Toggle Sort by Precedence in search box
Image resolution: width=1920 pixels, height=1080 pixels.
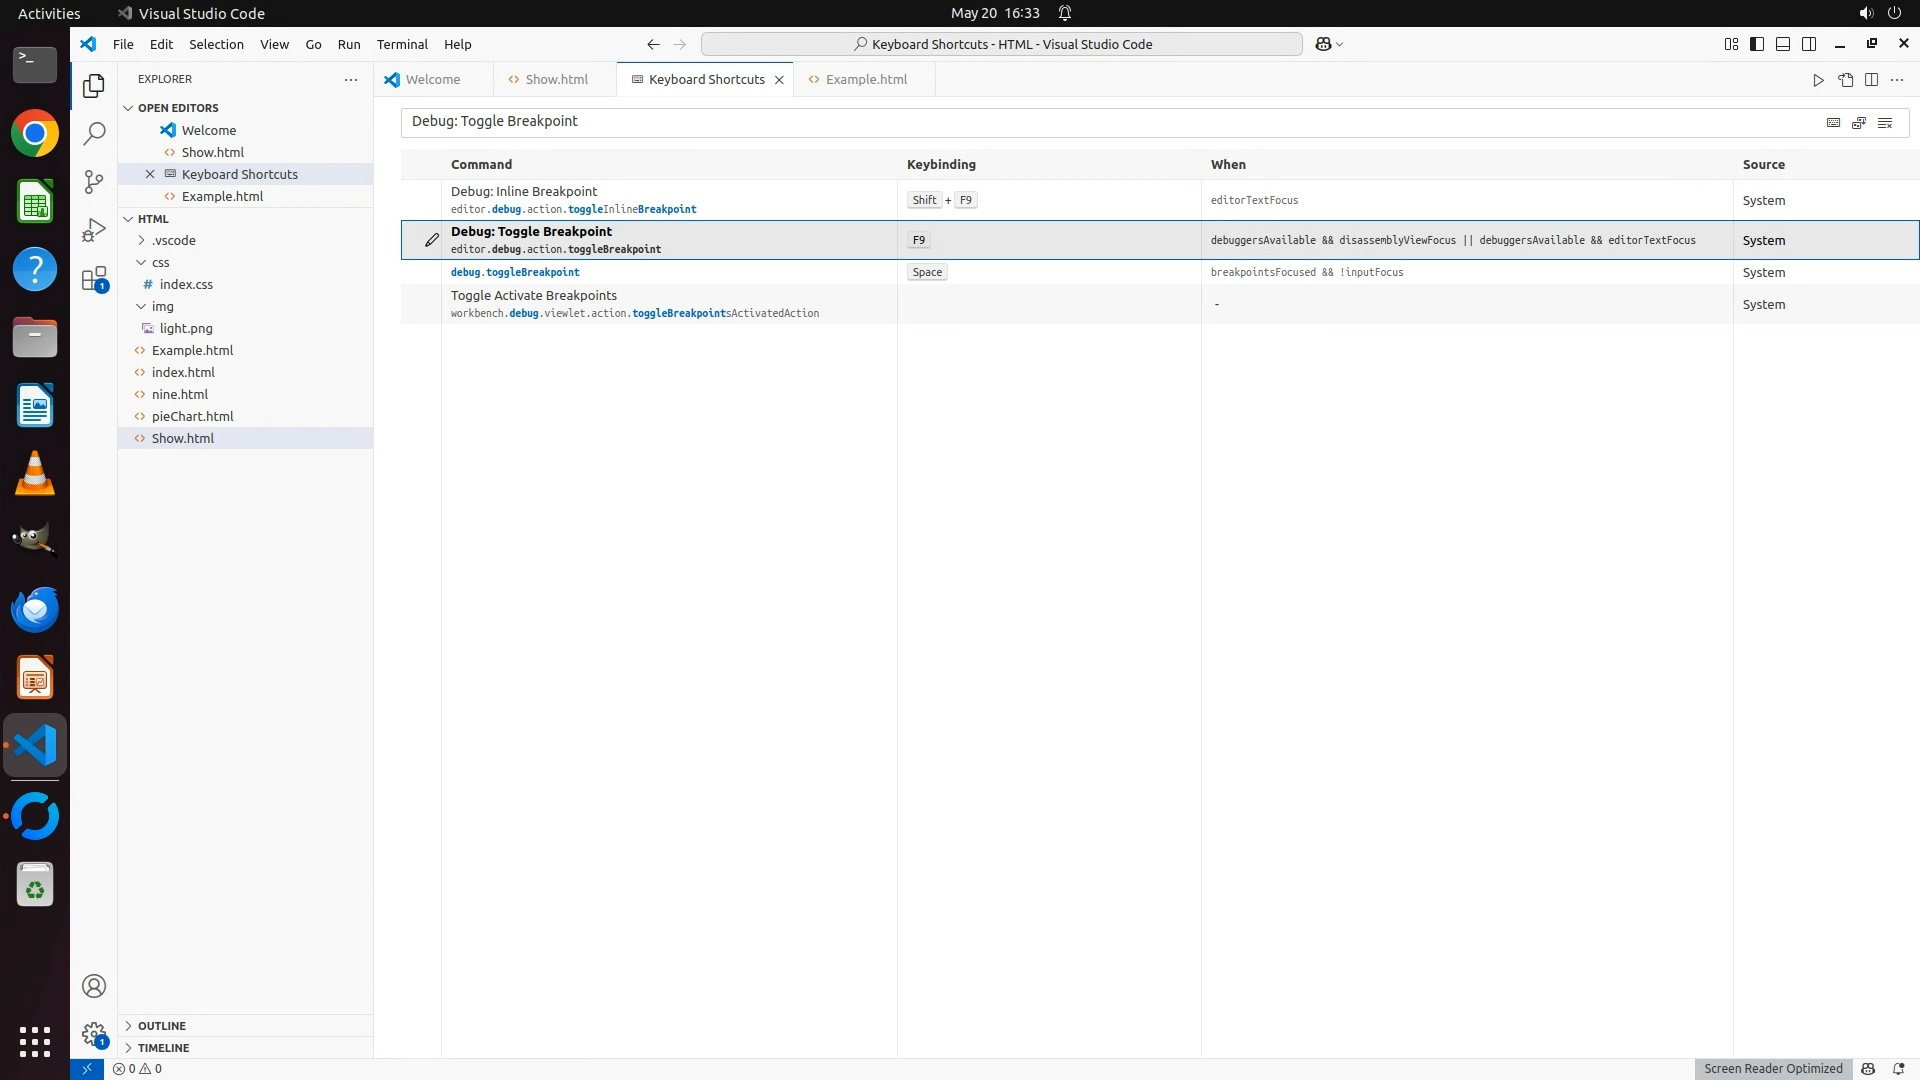(x=1859, y=122)
